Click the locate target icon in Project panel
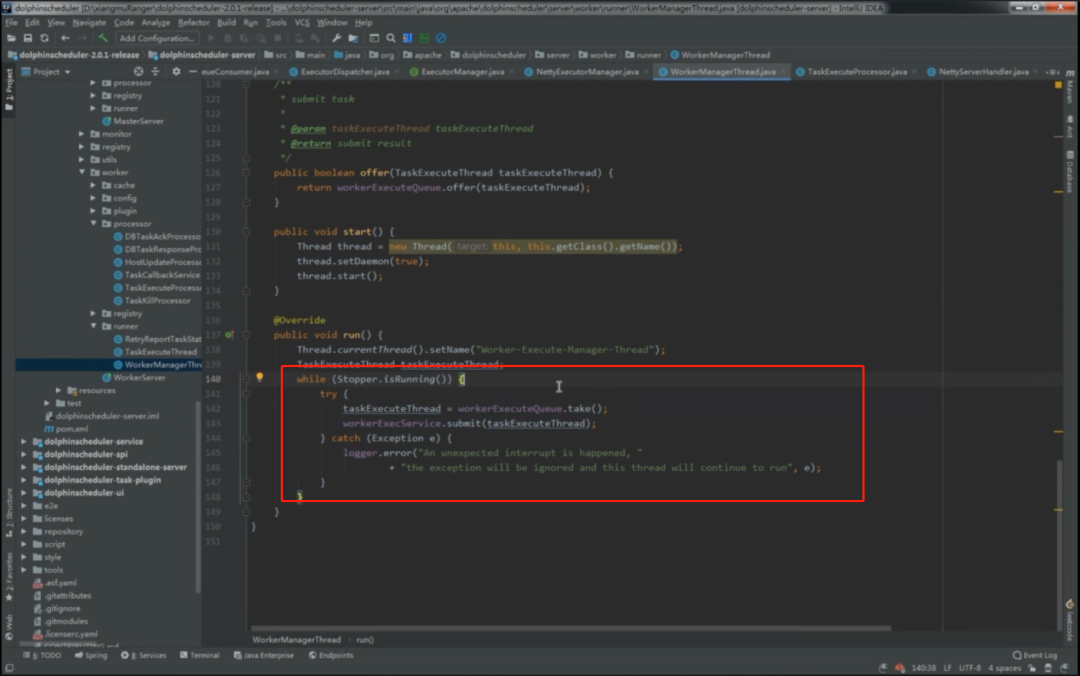This screenshot has width=1080, height=676. click(x=138, y=72)
